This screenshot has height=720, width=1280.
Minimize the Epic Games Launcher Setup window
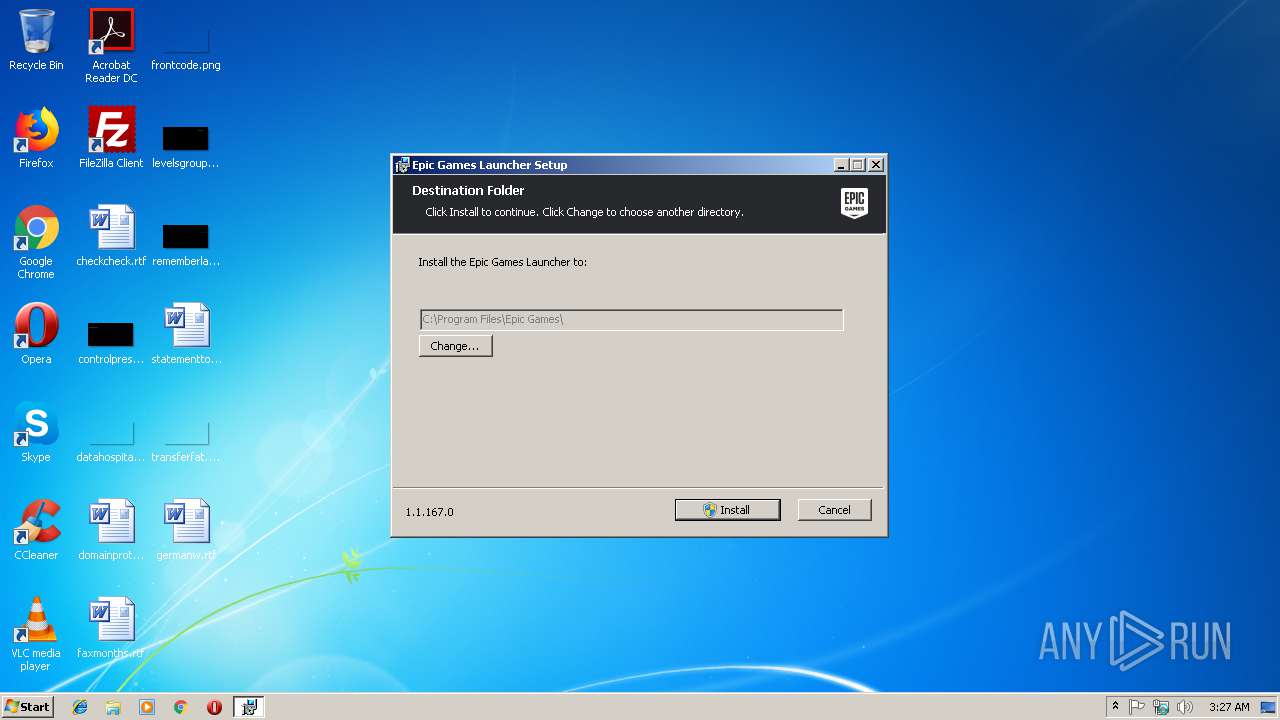coord(841,165)
